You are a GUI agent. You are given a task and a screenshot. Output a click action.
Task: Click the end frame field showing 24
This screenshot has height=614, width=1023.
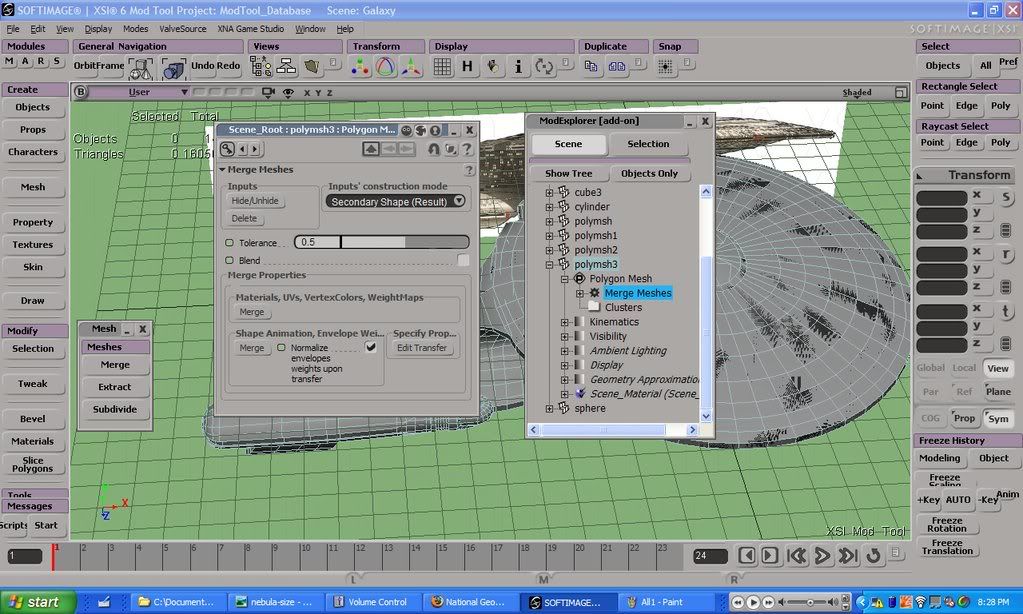(710, 556)
